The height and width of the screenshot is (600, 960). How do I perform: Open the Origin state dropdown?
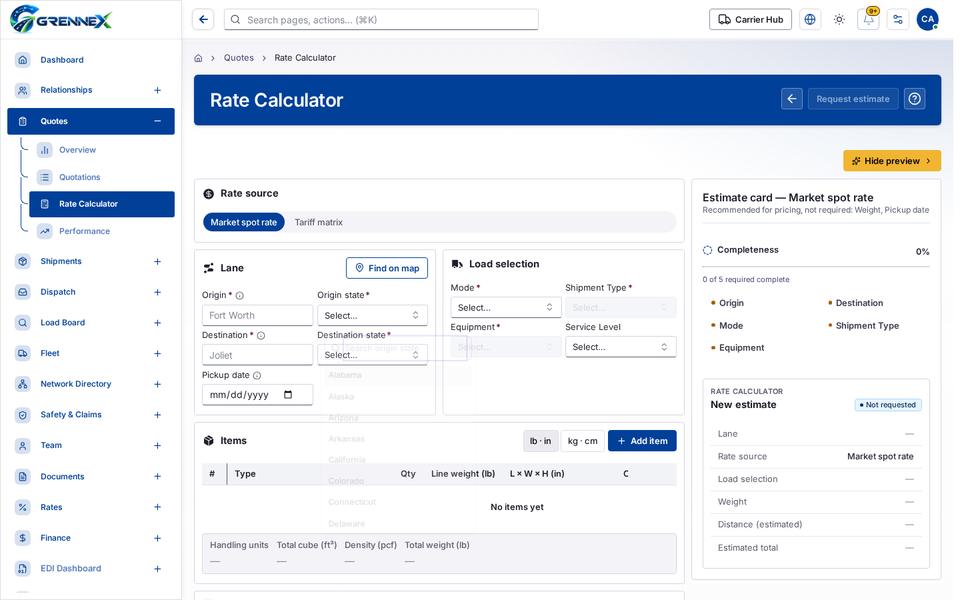(372, 316)
